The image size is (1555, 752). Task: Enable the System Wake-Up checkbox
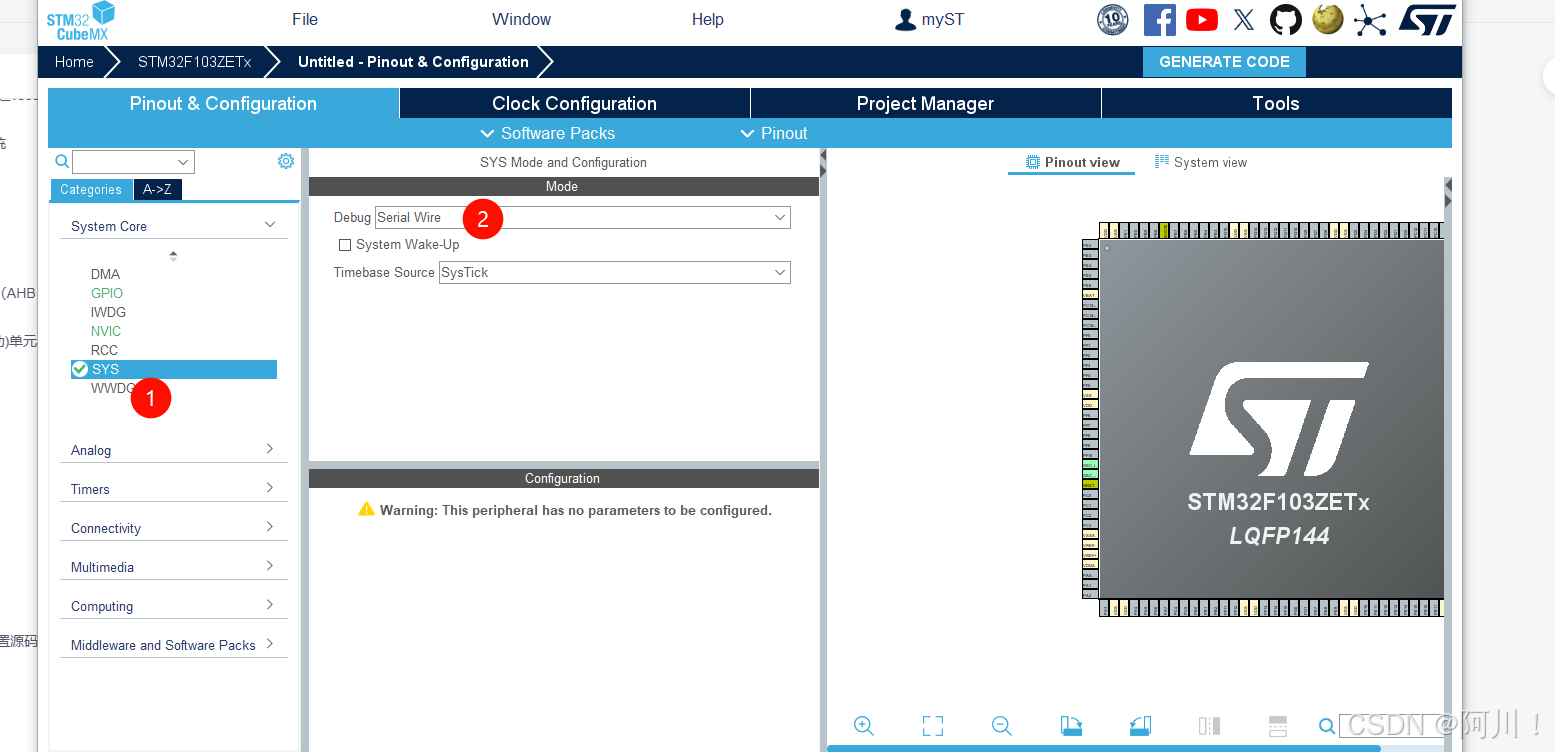(x=345, y=245)
